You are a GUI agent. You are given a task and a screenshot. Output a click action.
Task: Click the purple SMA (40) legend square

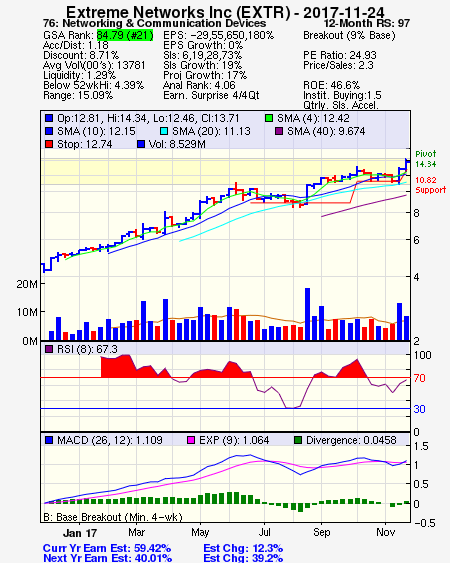[279, 131]
